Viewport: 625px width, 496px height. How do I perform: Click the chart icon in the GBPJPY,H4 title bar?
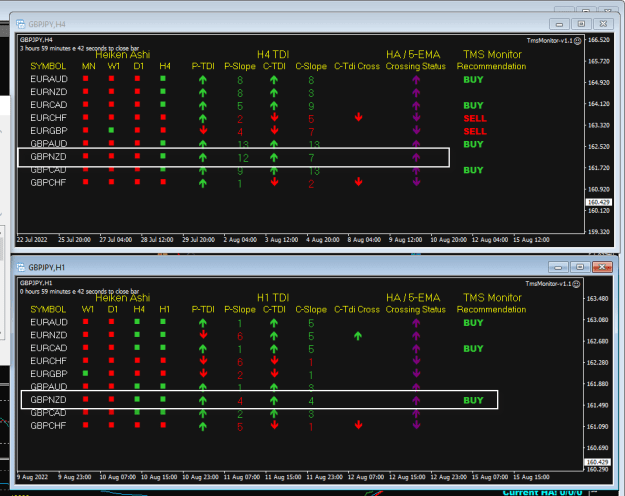click(20, 24)
